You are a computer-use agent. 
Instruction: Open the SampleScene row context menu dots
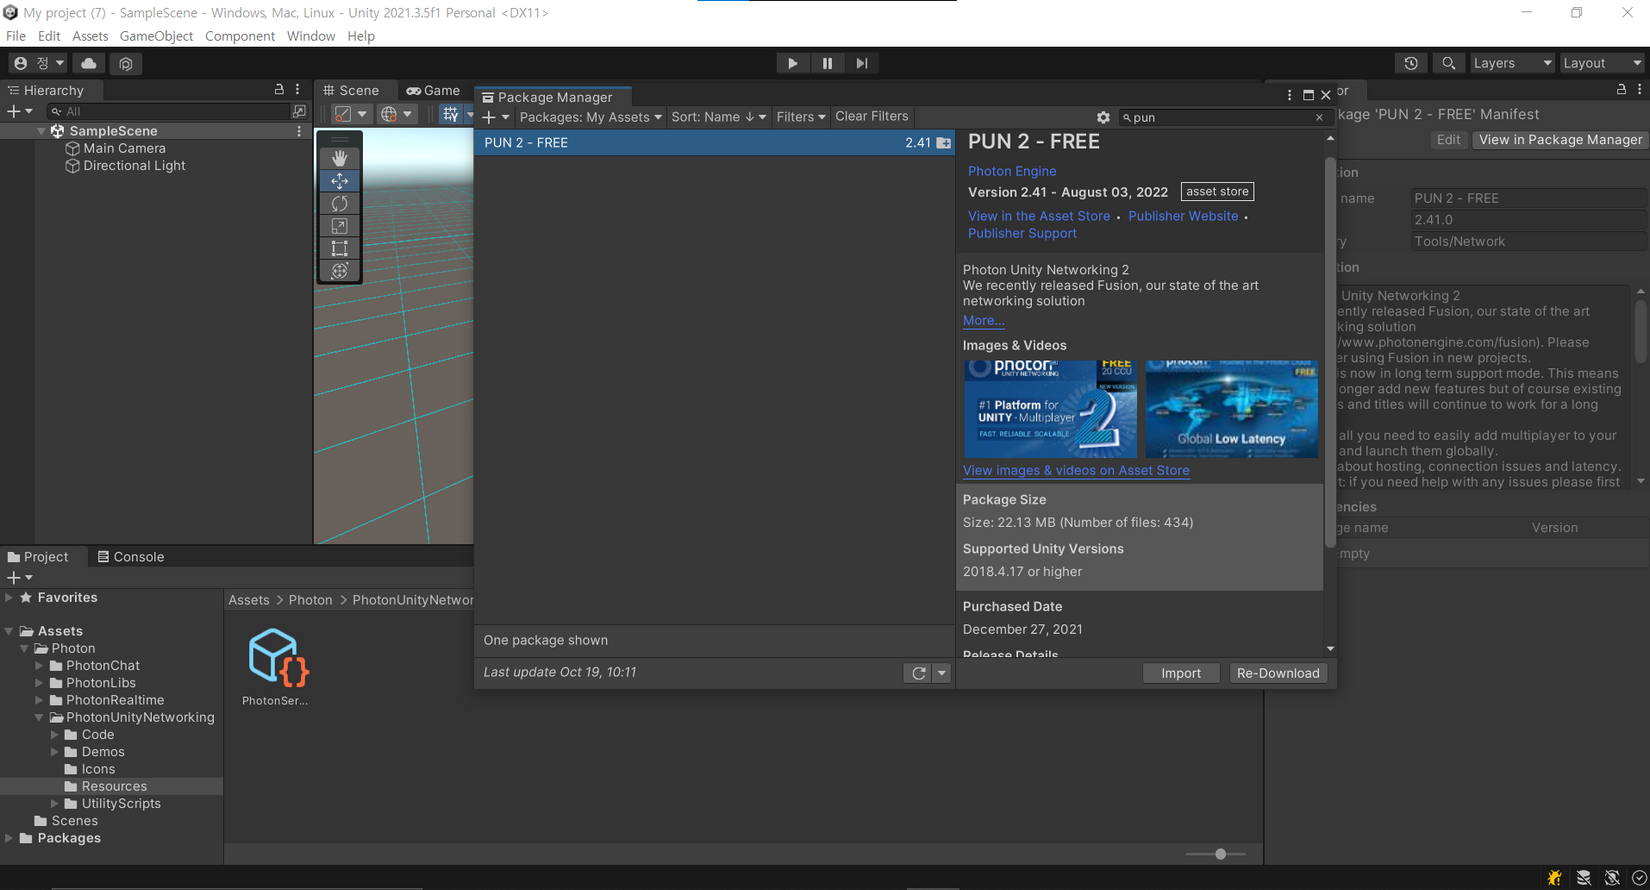tap(299, 131)
